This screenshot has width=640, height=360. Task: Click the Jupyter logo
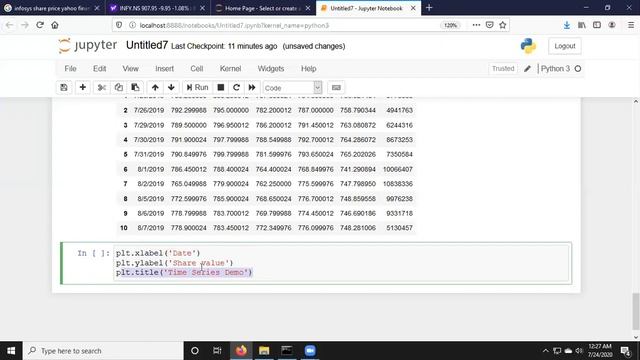point(87,45)
